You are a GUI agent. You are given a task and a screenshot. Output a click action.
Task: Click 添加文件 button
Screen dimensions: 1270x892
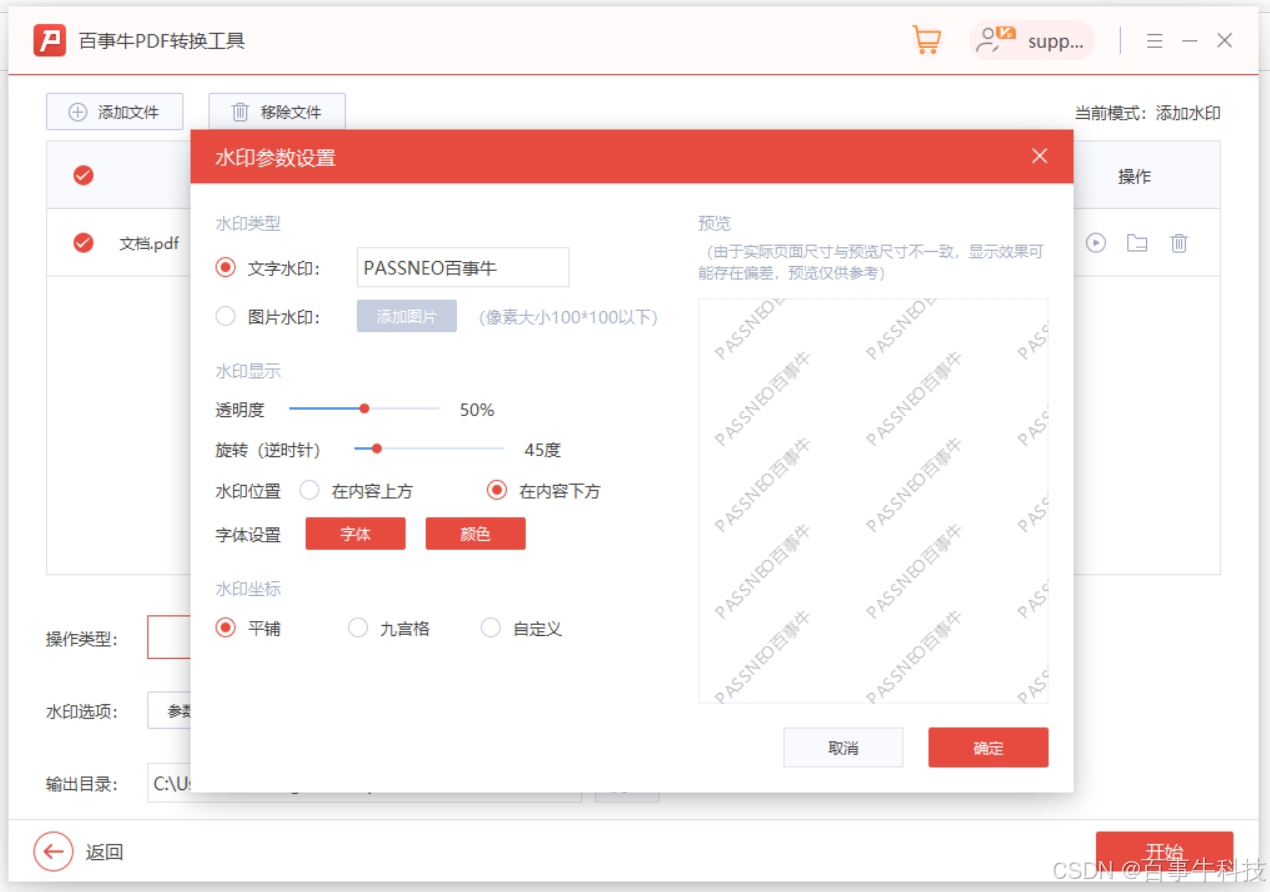coord(115,112)
